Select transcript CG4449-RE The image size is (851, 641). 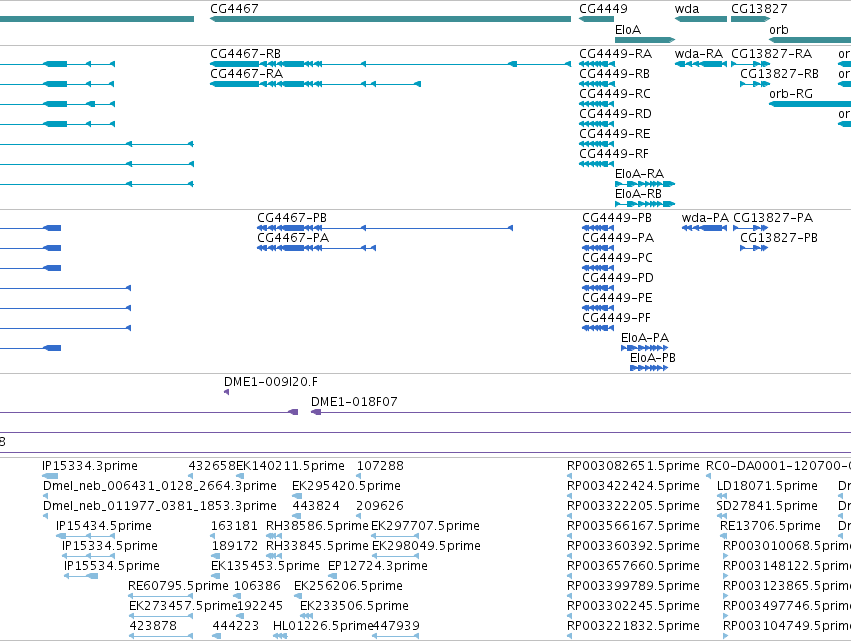596,144
